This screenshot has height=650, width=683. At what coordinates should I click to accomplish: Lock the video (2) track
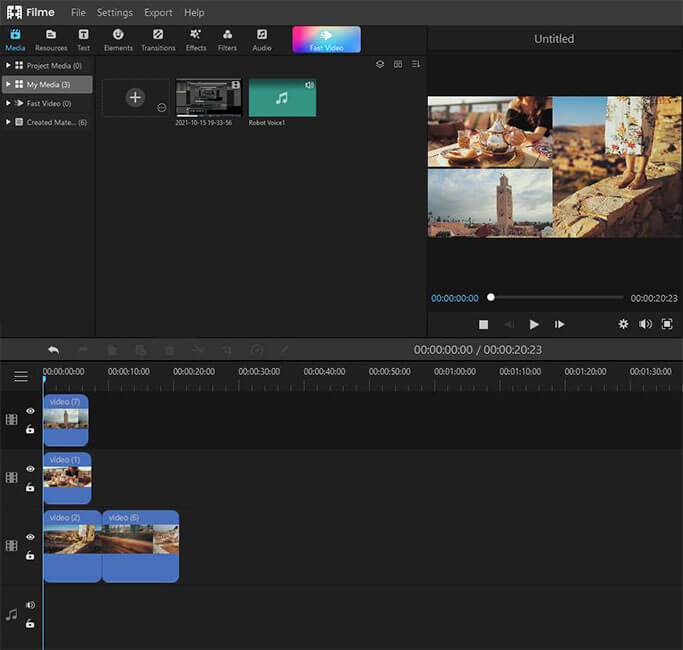(30, 555)
